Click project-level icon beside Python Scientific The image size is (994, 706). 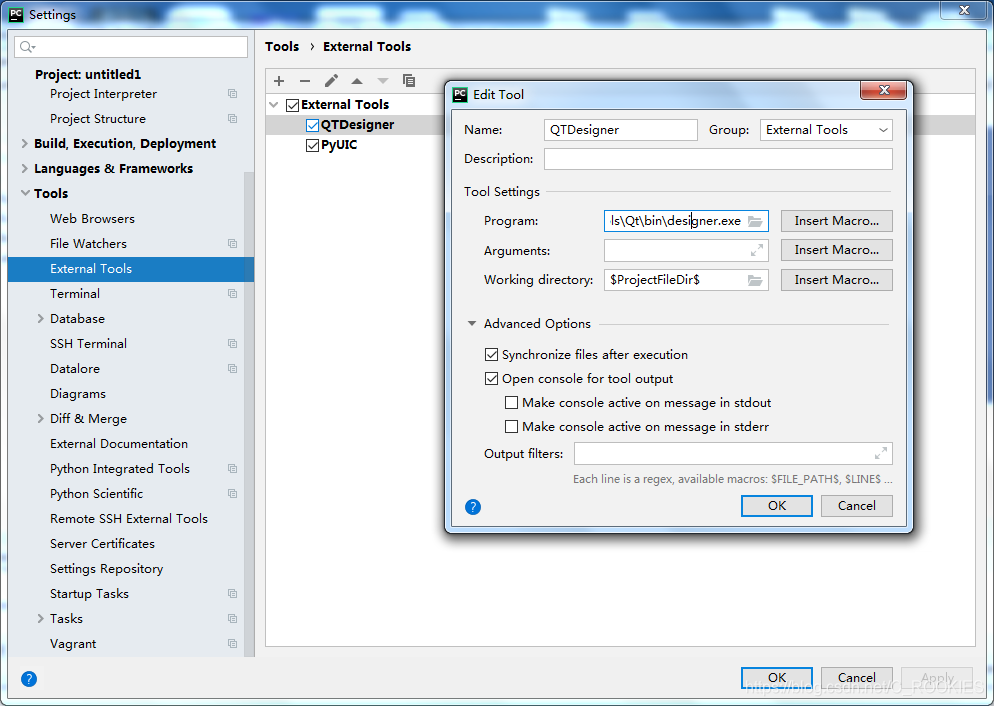tap(233, 494)
